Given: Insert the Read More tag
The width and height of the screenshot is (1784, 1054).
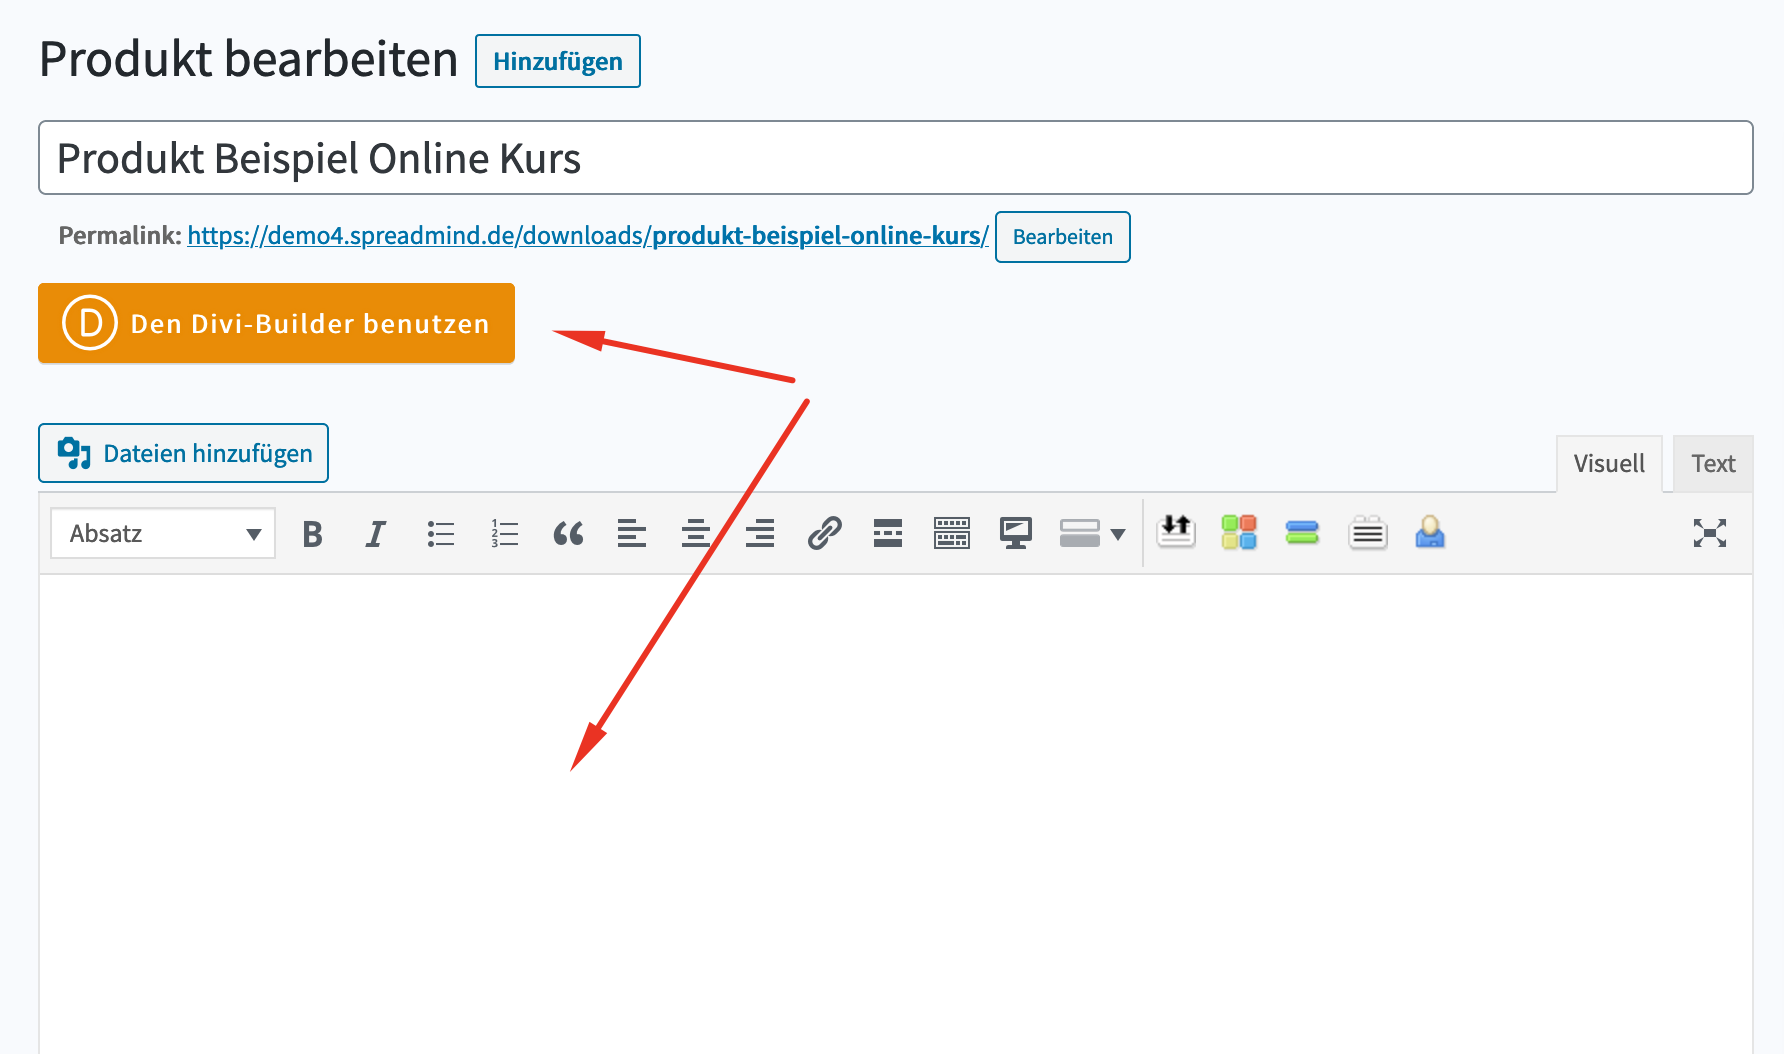Looking at the screenshot, I should pos(888,534).
